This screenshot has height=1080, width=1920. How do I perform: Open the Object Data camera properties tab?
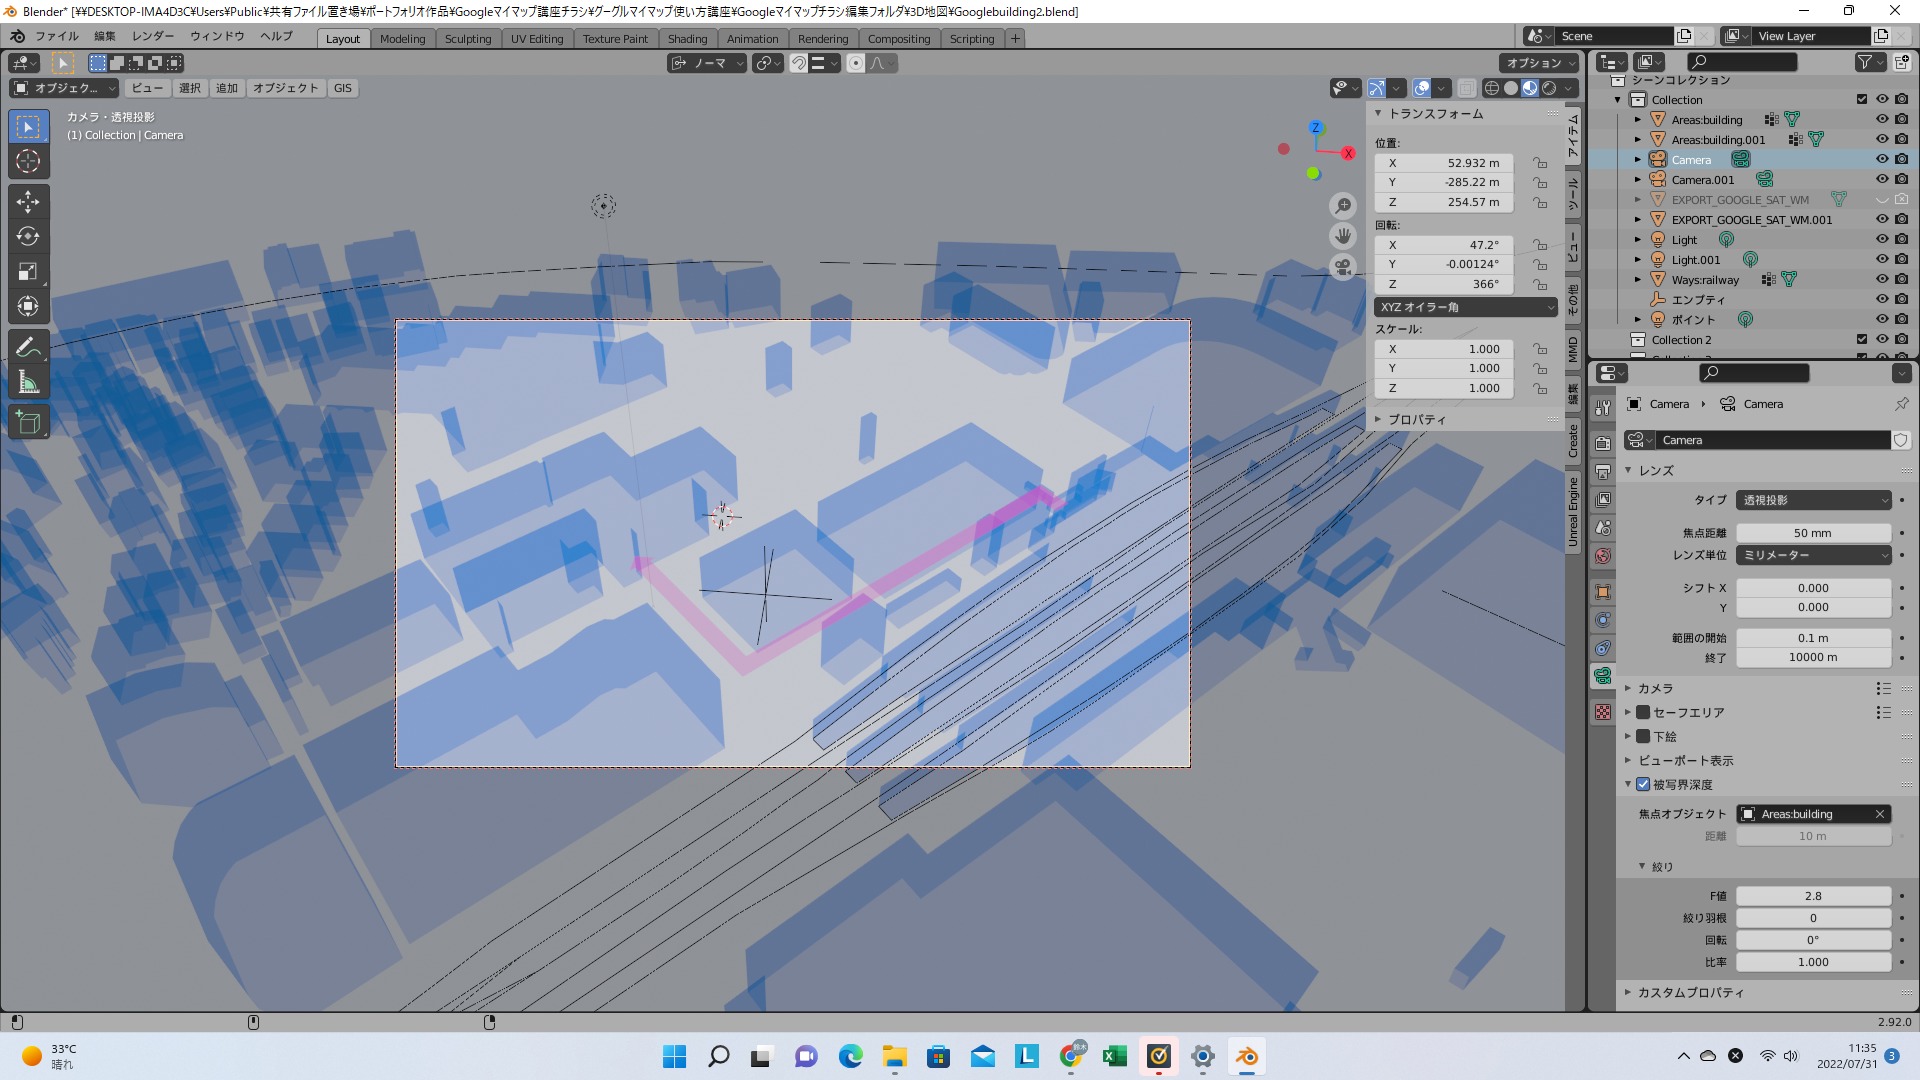[1603, 676]
